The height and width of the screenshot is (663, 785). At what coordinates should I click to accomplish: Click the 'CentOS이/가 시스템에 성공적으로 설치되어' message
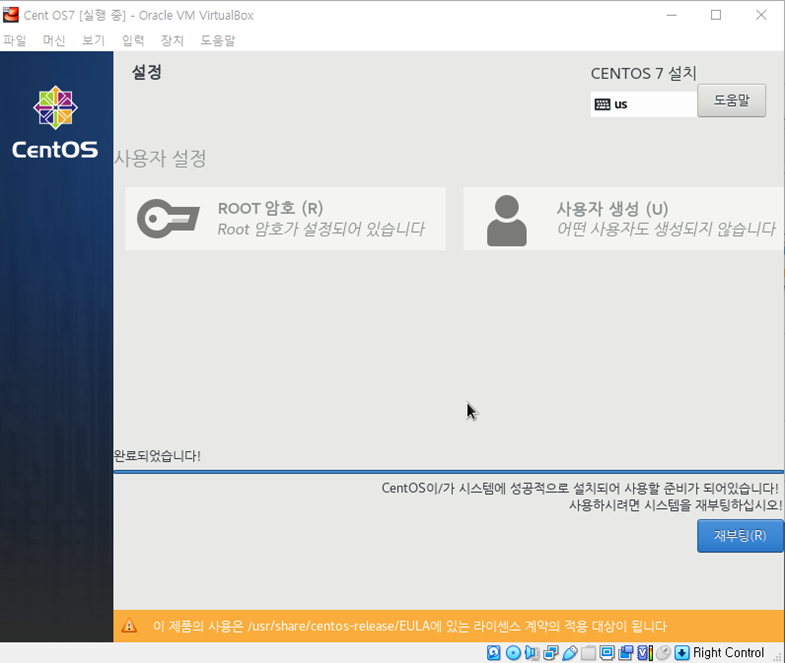[x=580, y=488]
